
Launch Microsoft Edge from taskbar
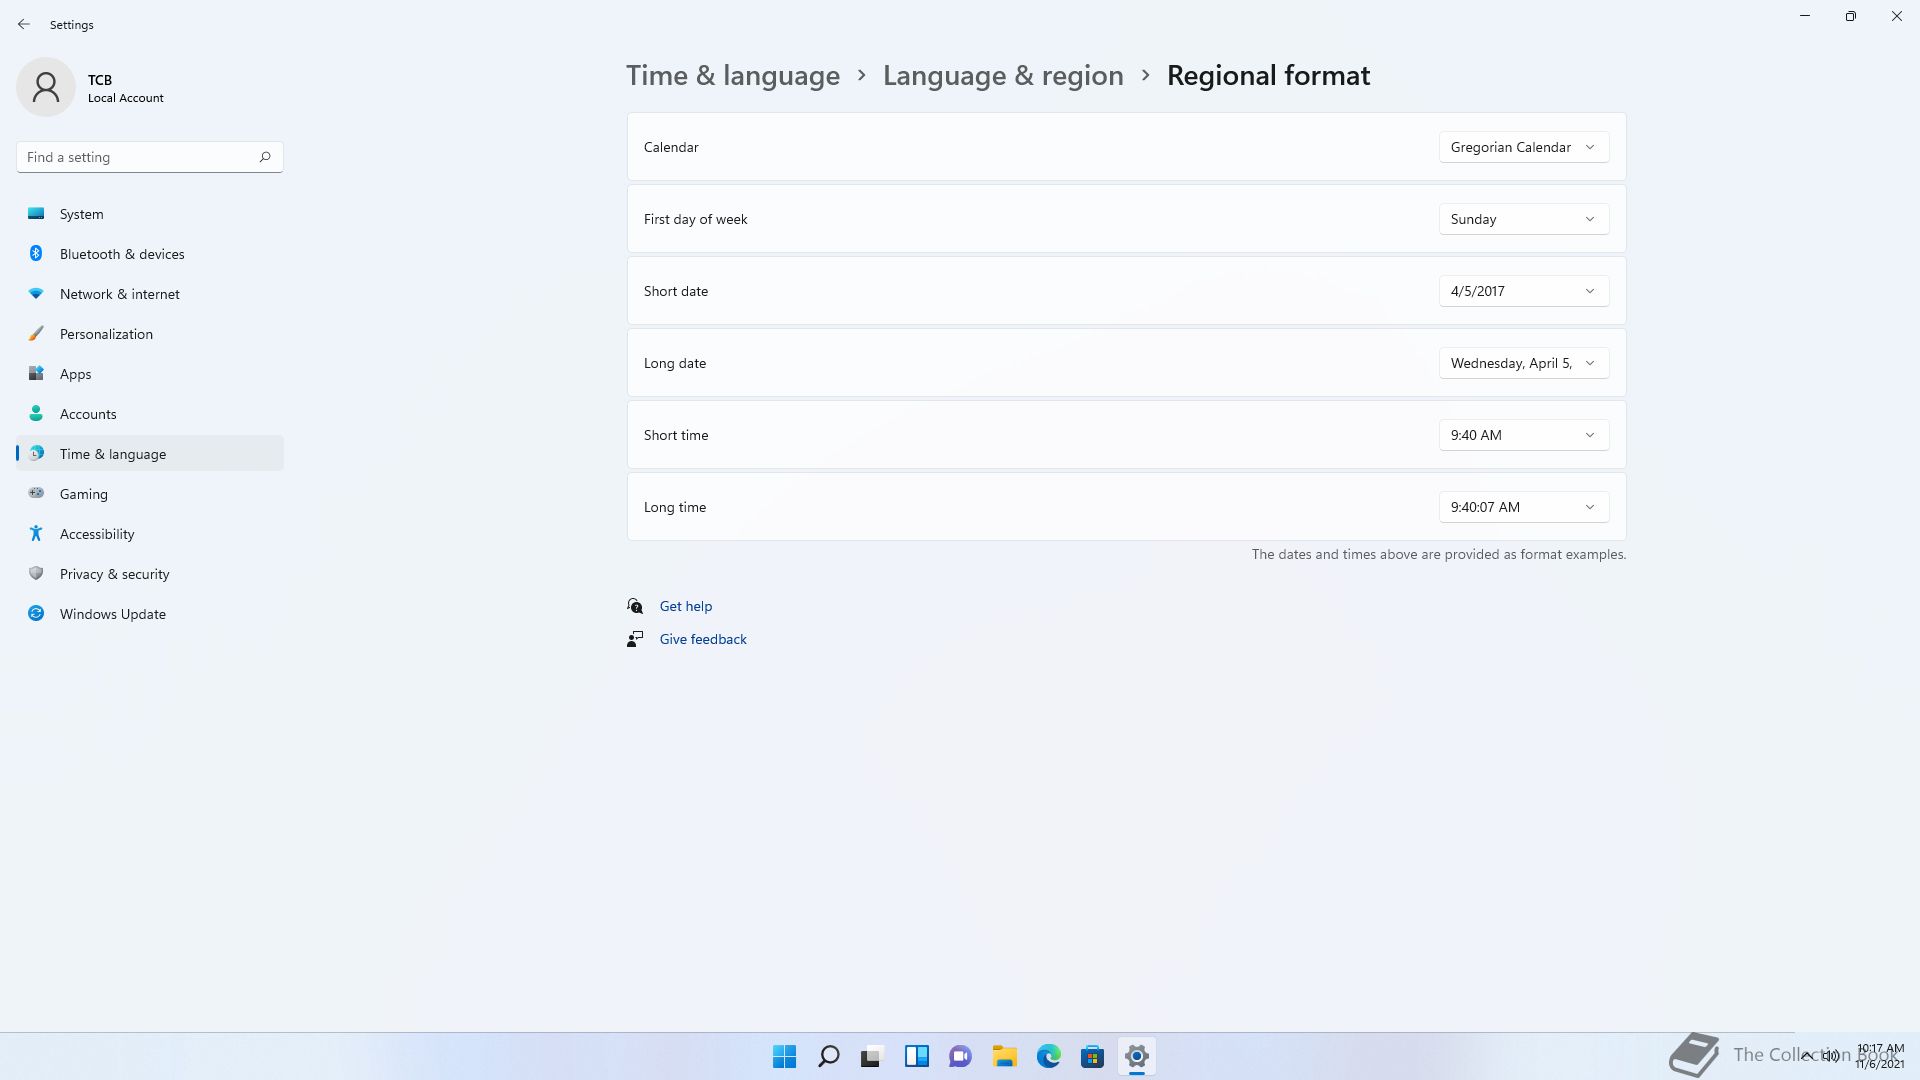click(x=1049, y=1056)
